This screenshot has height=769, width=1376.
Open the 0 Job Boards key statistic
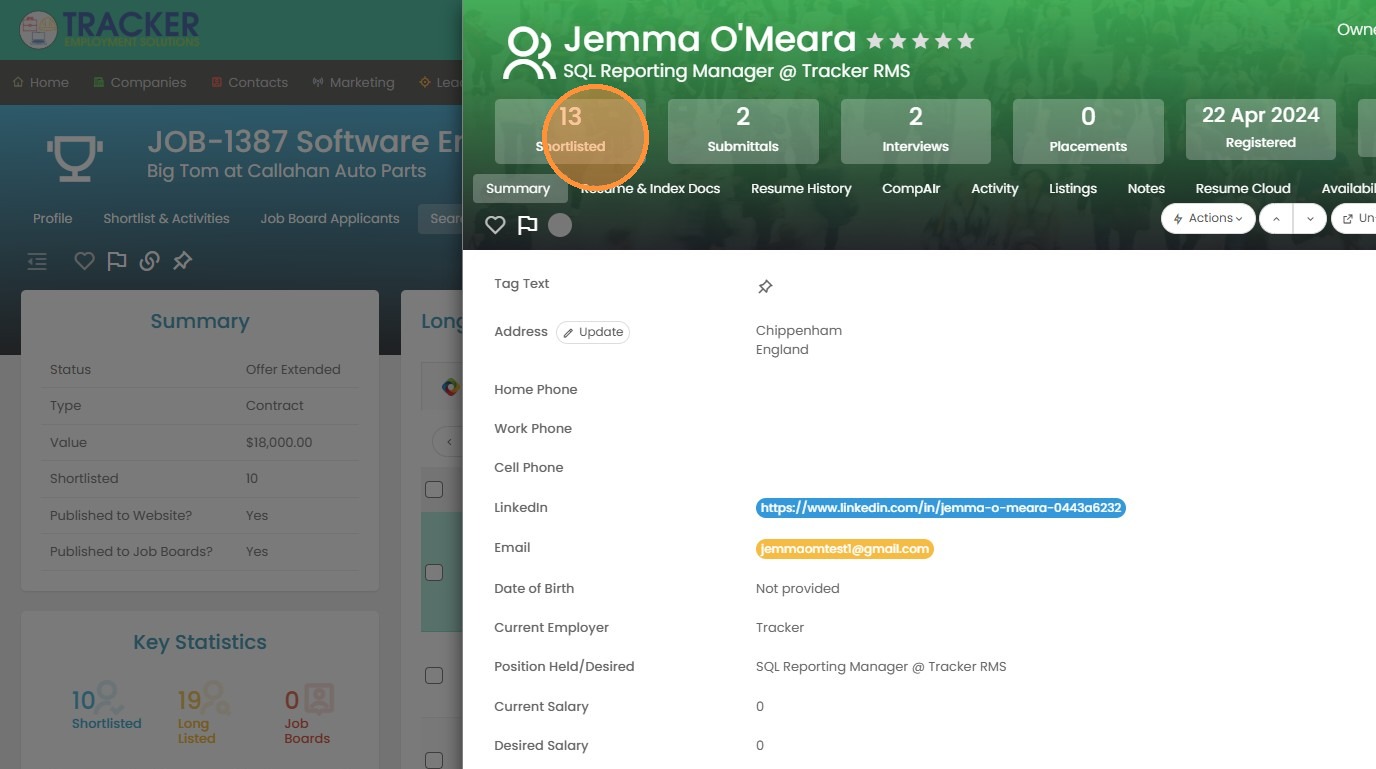click(x=308, y=713)
